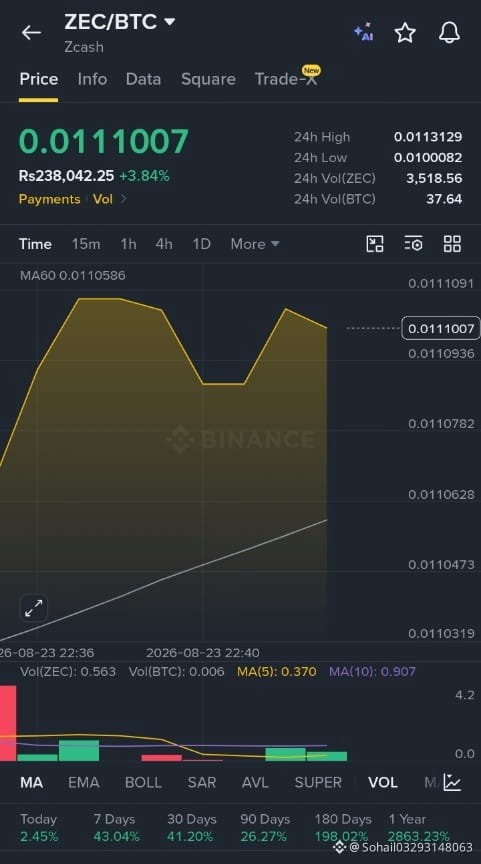This screenshot has height=864, width=481.
Task: Open the chart snapshot icon
Action: (375, 244)
